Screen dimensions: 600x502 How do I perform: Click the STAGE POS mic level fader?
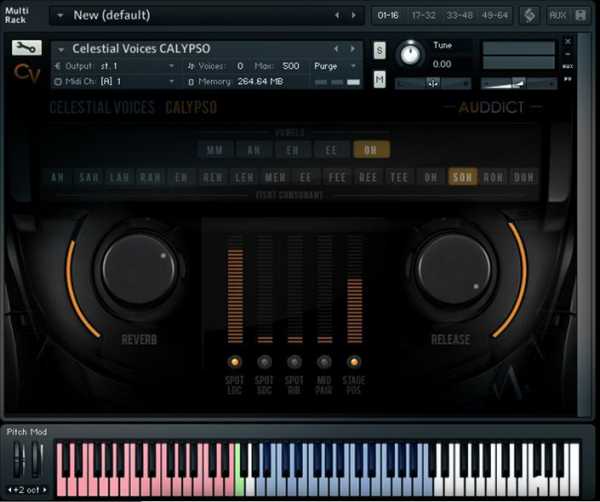coord(354,289)
